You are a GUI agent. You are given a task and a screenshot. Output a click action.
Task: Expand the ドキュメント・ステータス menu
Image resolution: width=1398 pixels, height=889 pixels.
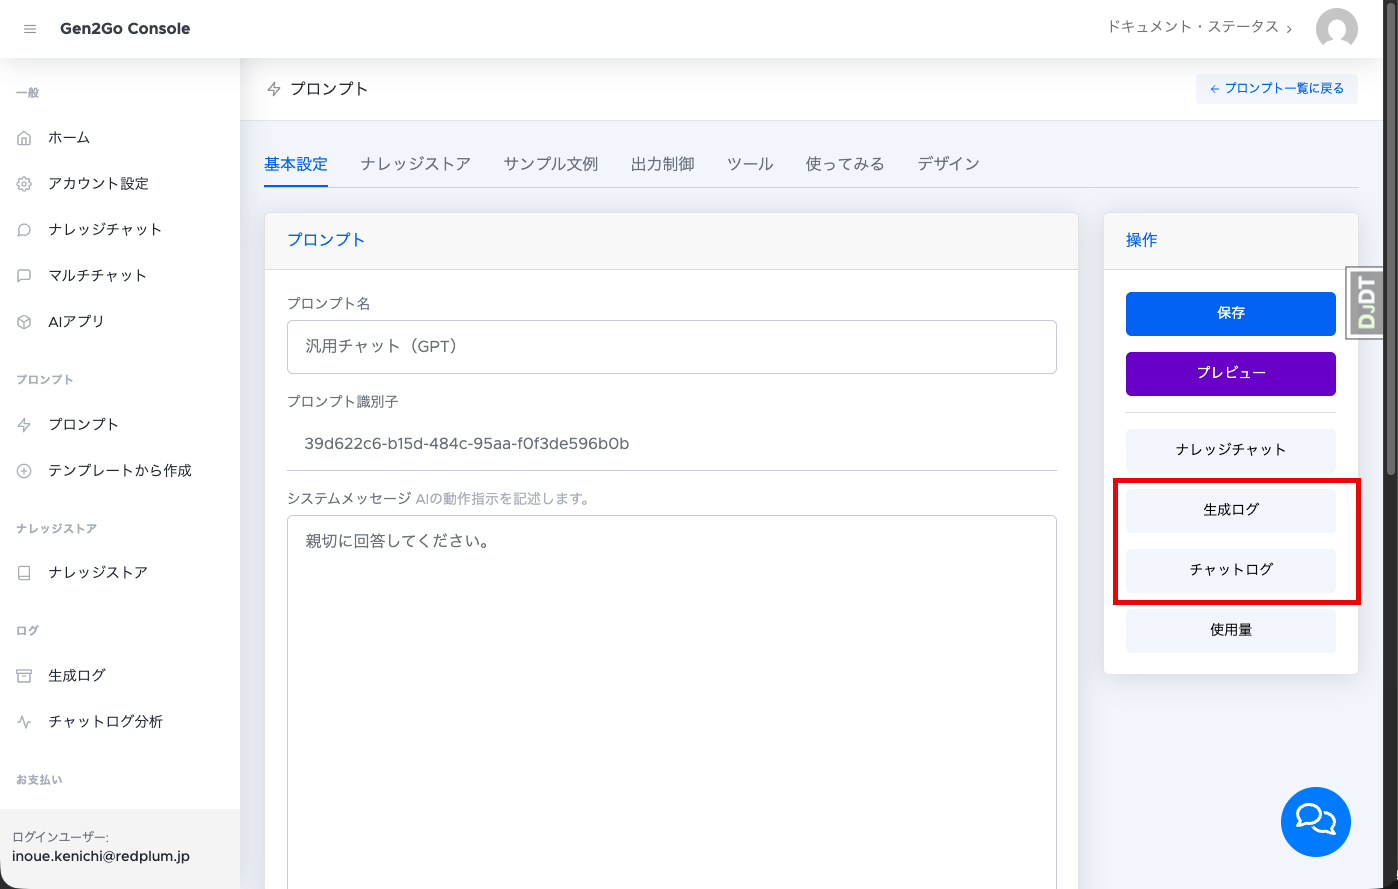click(x=1199, y=27)
